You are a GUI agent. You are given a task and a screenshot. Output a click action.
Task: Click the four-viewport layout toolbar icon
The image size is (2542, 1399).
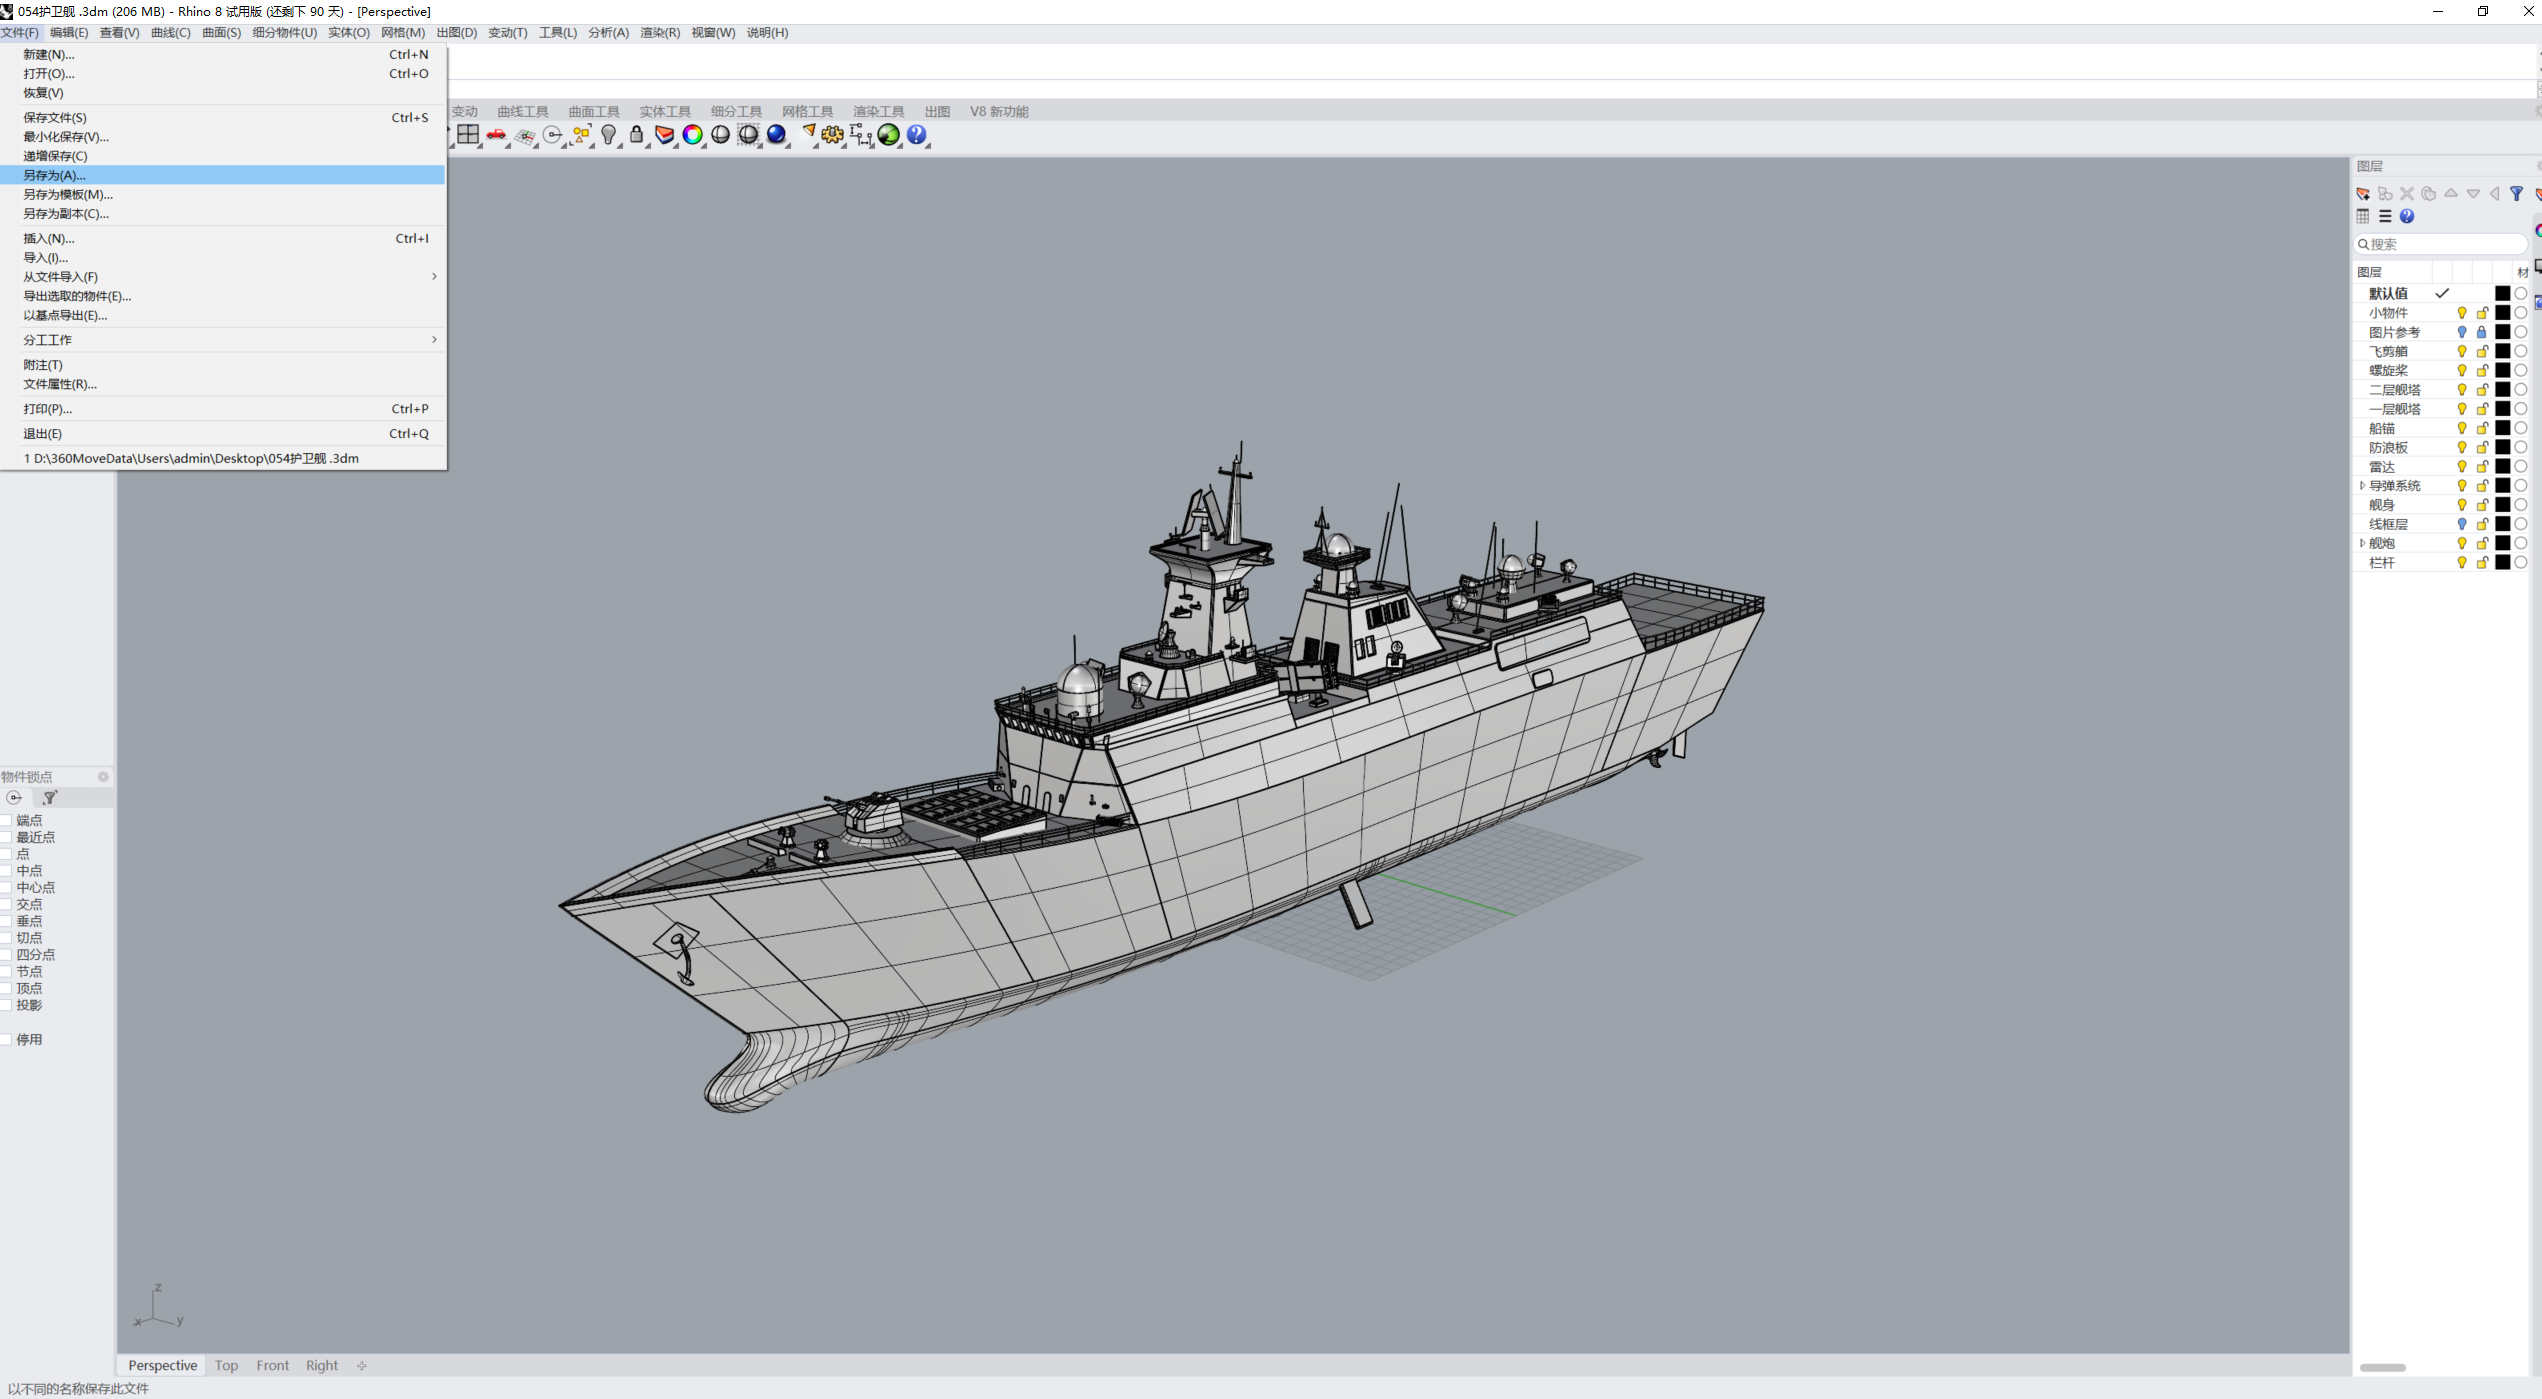[468, 134]
